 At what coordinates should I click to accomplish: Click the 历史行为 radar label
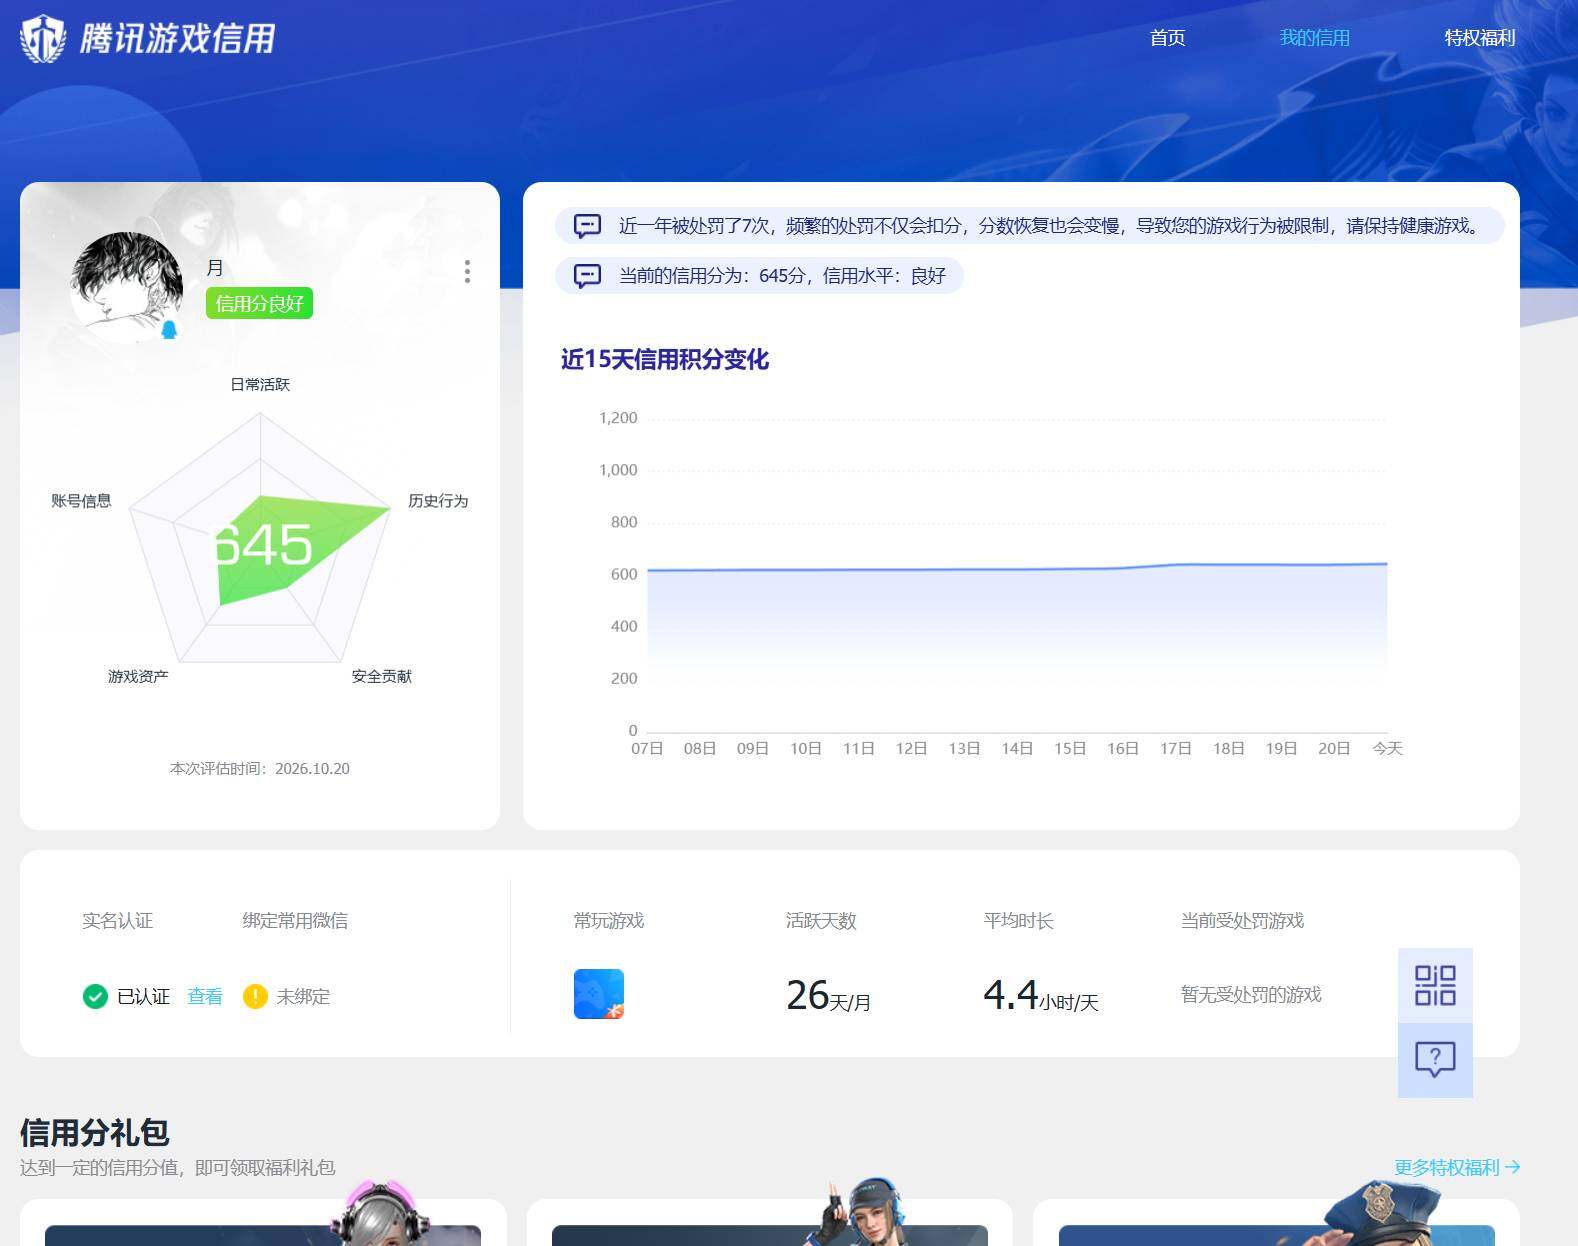pos(438,500)
